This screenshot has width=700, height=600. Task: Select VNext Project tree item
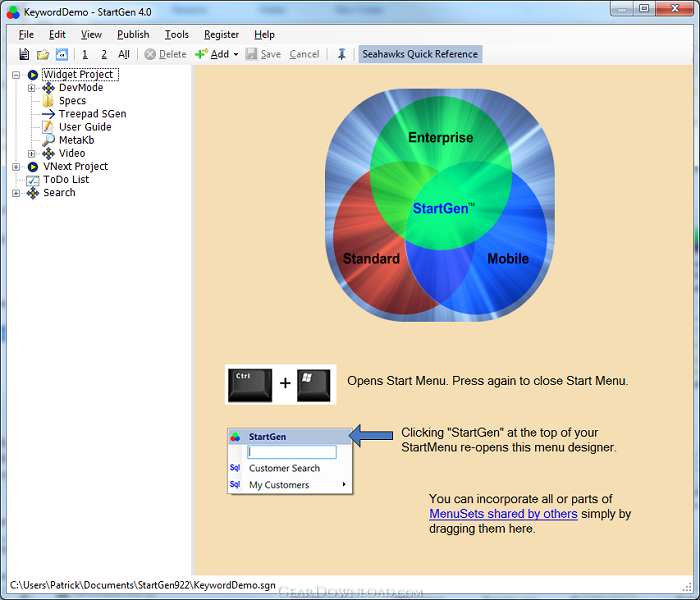coord(75,167)
